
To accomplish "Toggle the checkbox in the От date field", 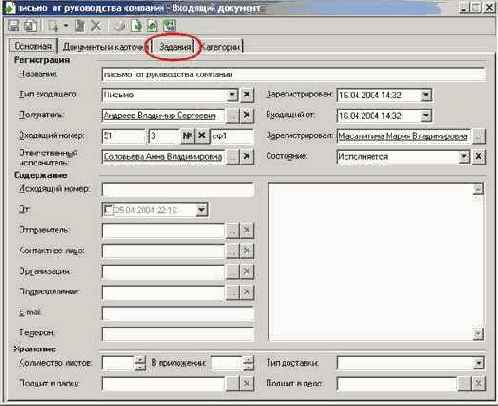I will [x=108, y=210].
